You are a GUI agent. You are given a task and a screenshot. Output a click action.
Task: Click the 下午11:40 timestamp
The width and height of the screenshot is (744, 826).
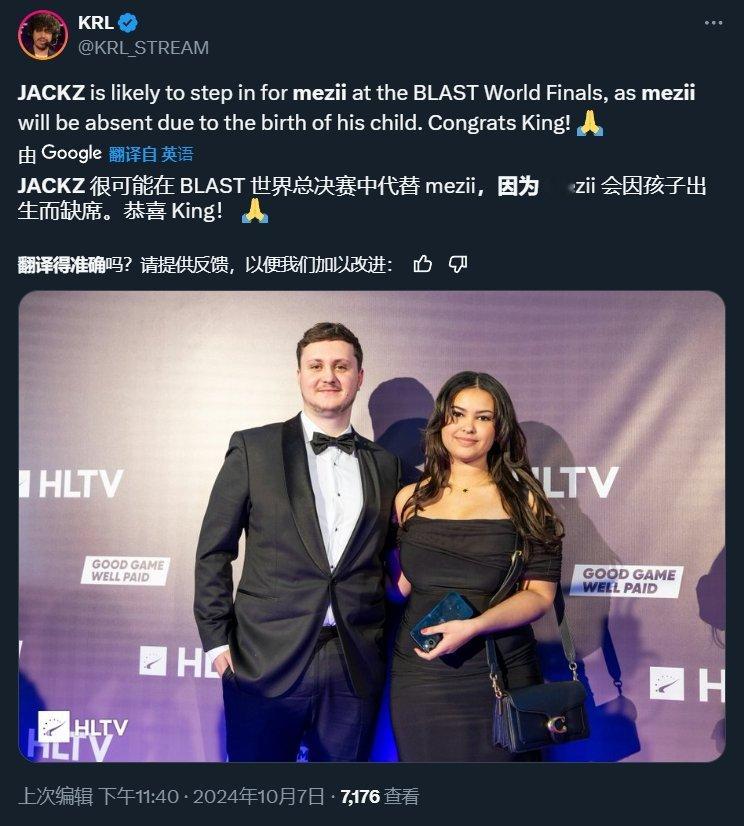click(139, 796)
